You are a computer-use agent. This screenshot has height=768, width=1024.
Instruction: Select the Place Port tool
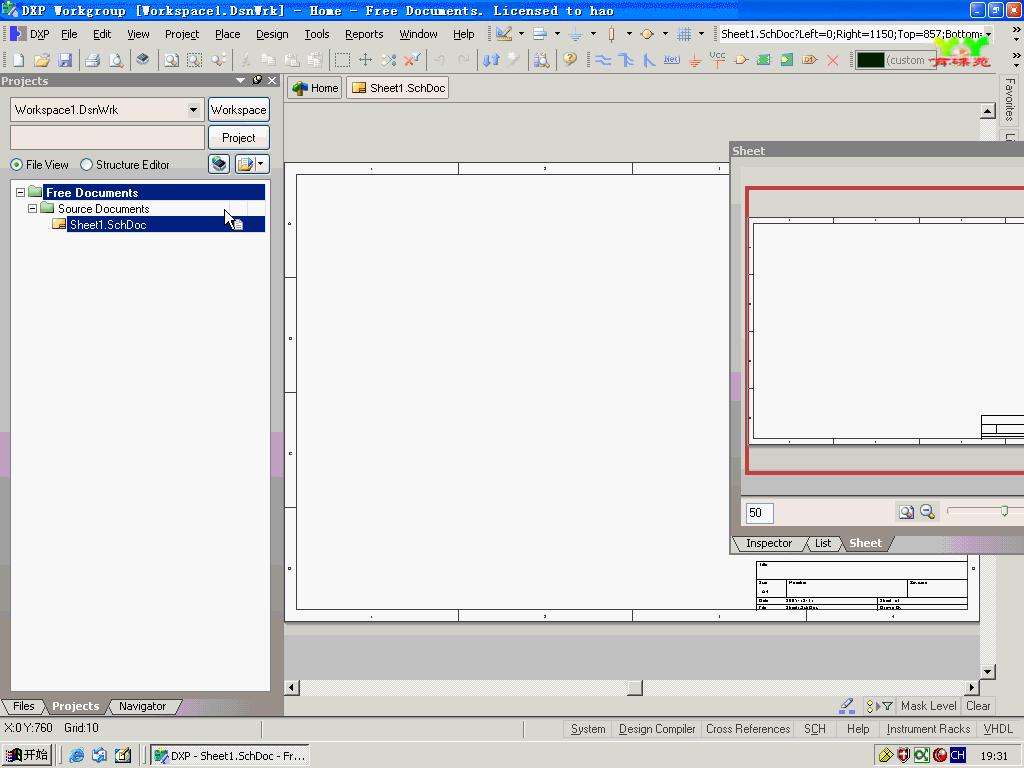(810, 60)
